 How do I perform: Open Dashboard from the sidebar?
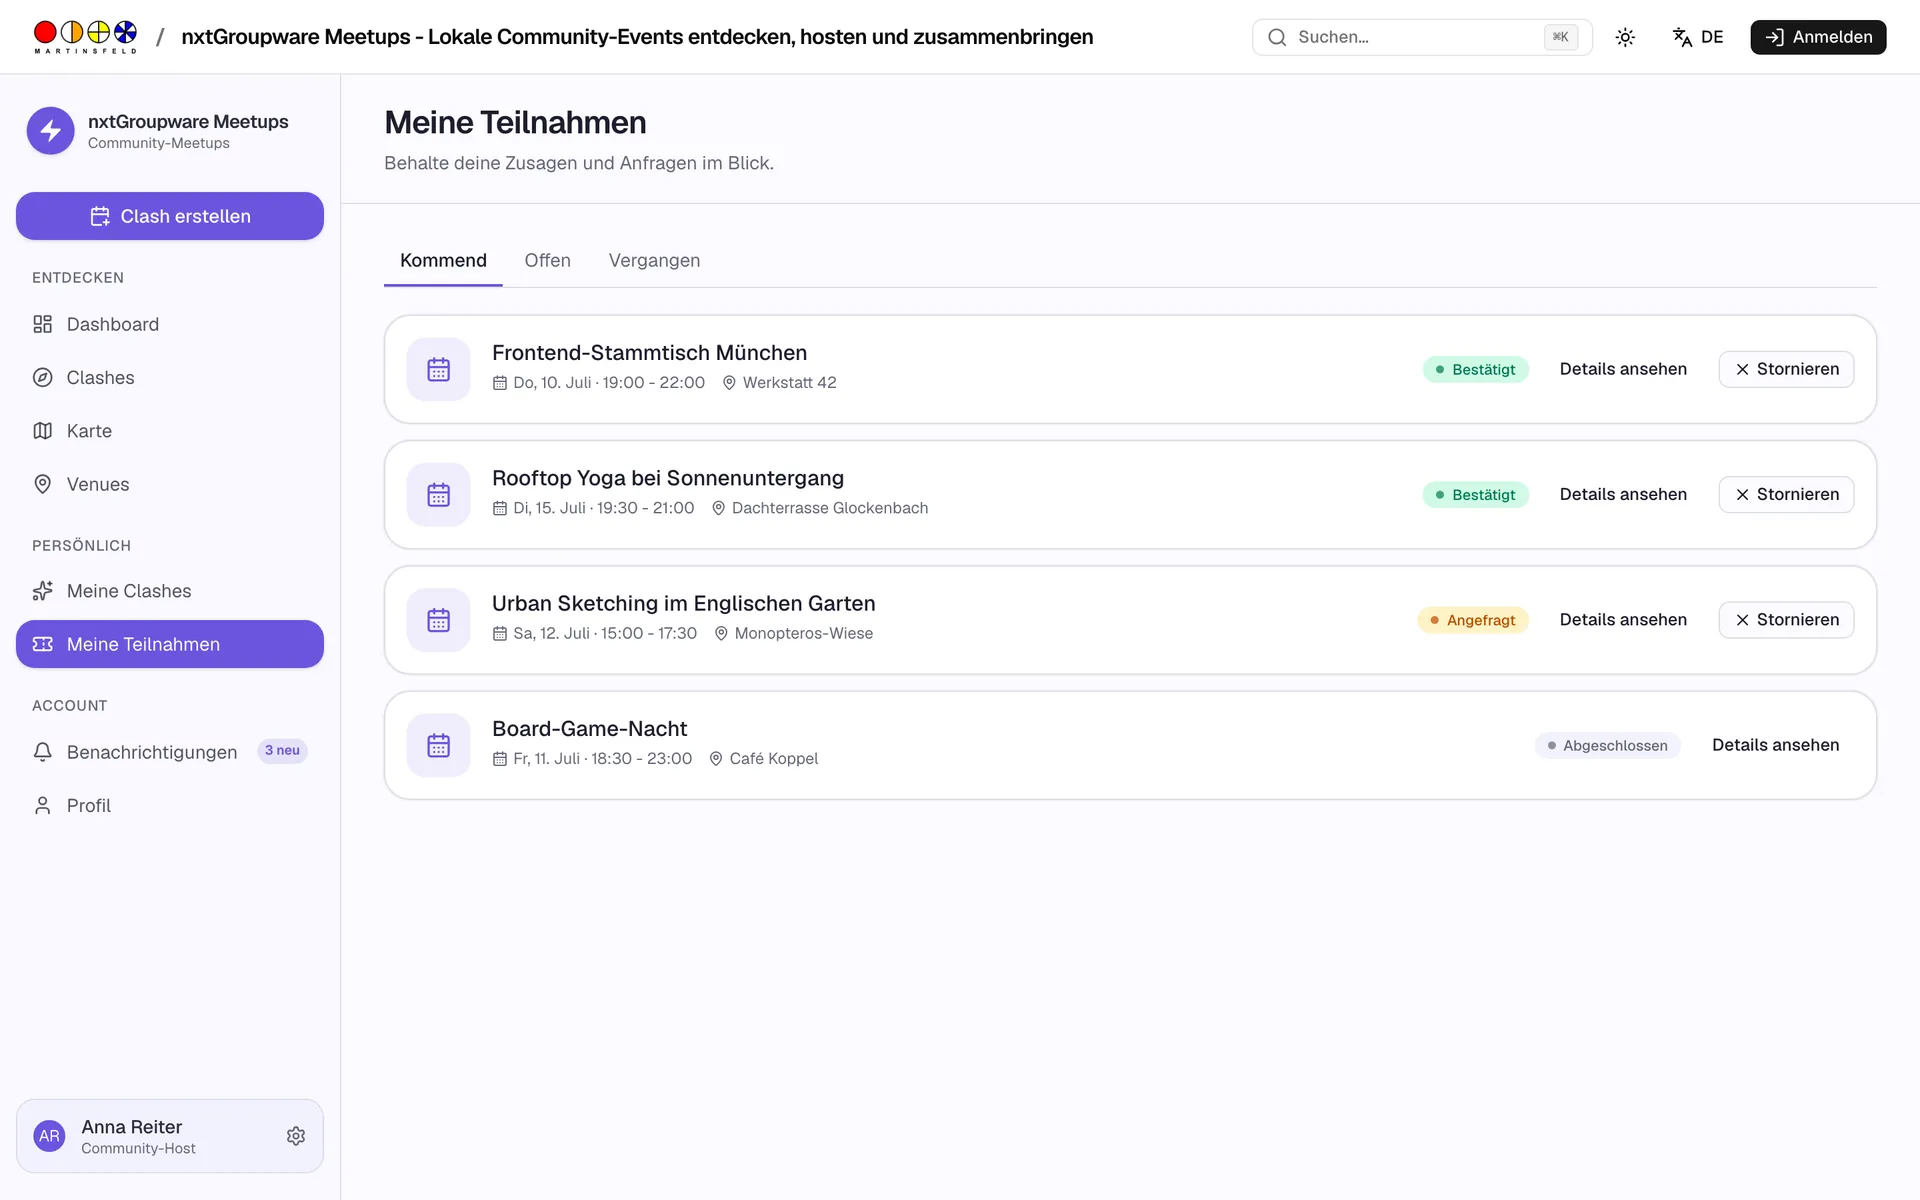click(170, 324)
